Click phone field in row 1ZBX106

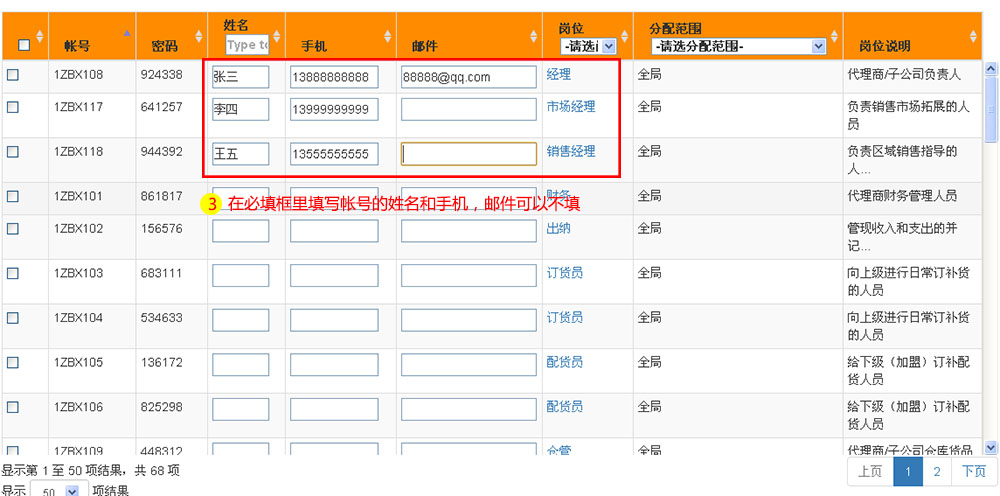pos(334,409)
